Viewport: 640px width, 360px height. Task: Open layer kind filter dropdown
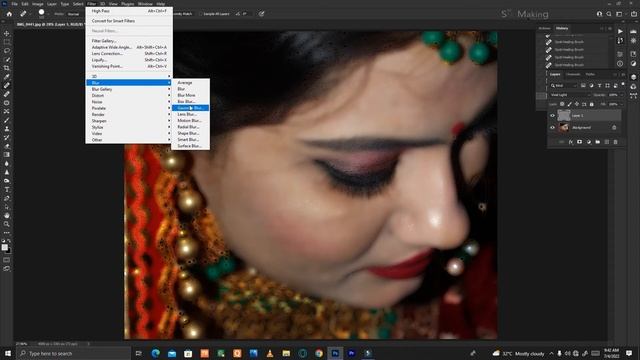click(x=563, y=85)
